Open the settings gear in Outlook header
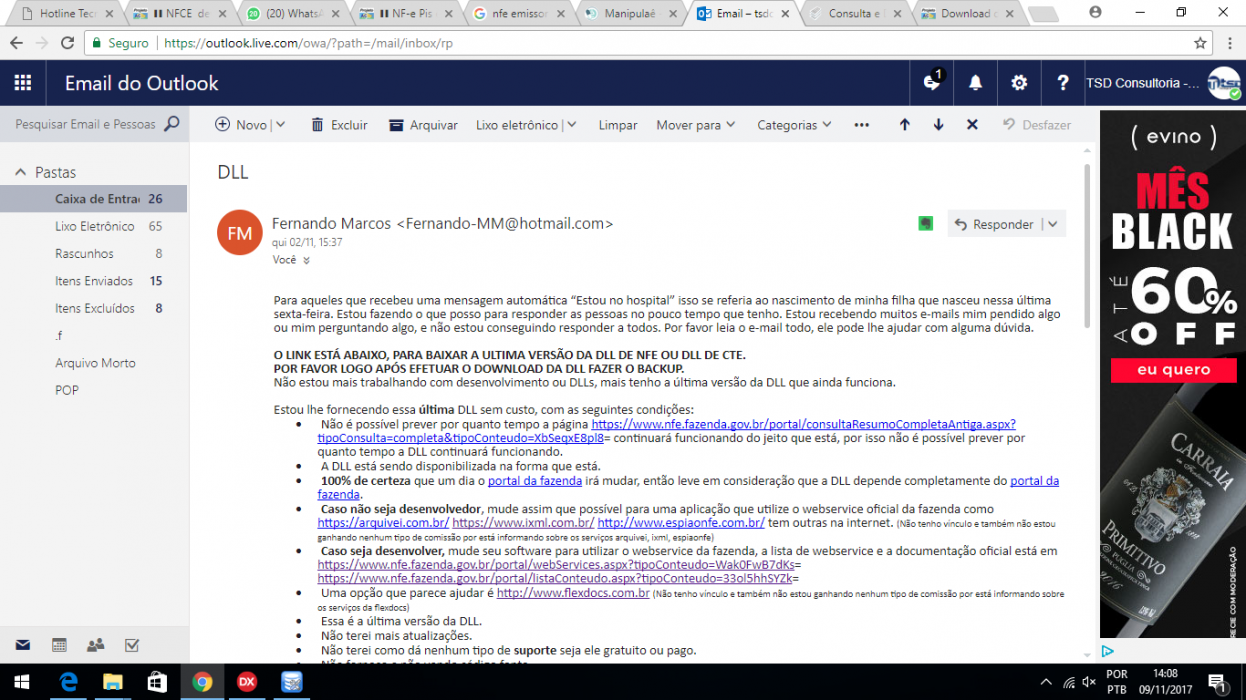1246x700 pixels. pos(1019,83)
